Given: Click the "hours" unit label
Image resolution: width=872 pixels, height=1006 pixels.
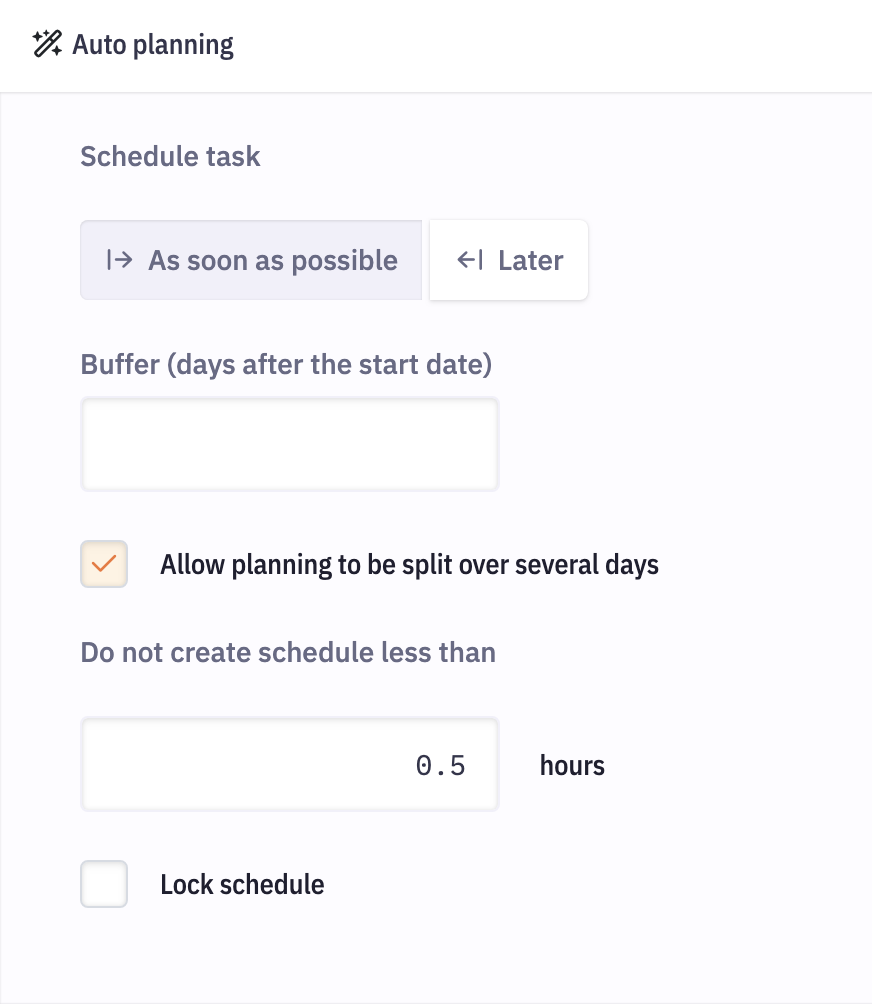Looking at the screenshot, I should (x=572, y=766).
